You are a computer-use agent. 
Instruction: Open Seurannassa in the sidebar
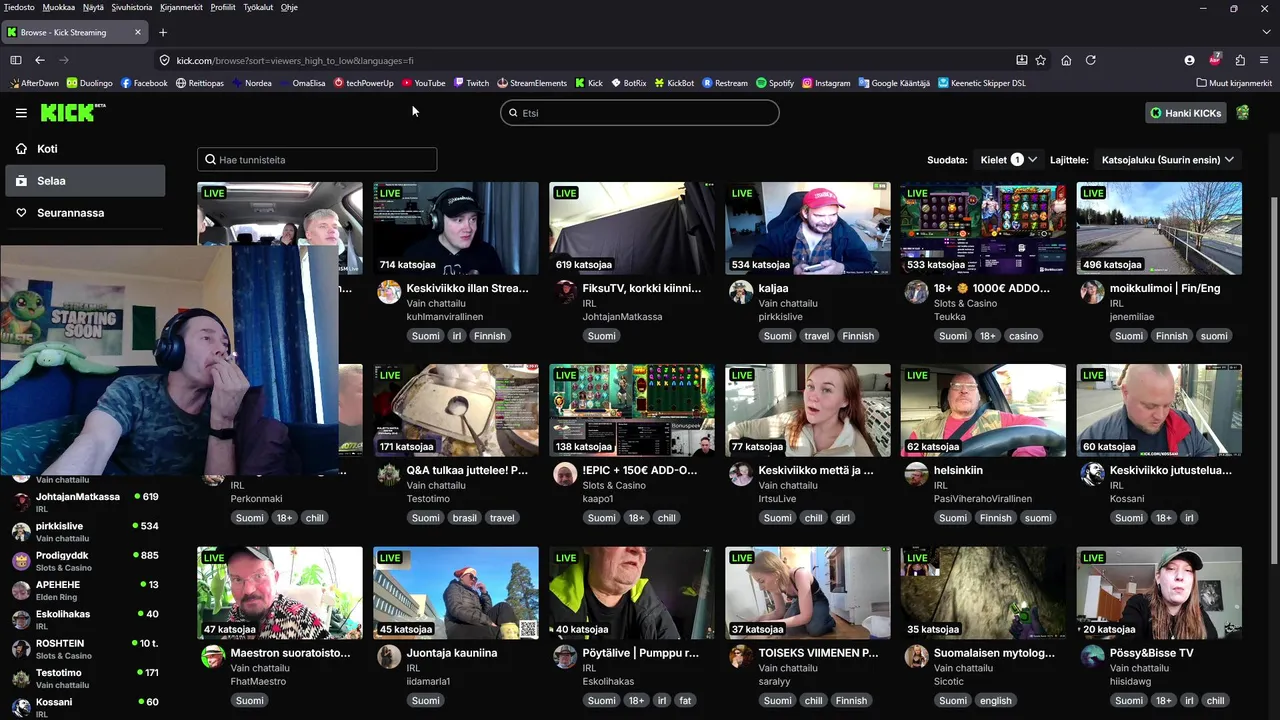pos(85,213)
